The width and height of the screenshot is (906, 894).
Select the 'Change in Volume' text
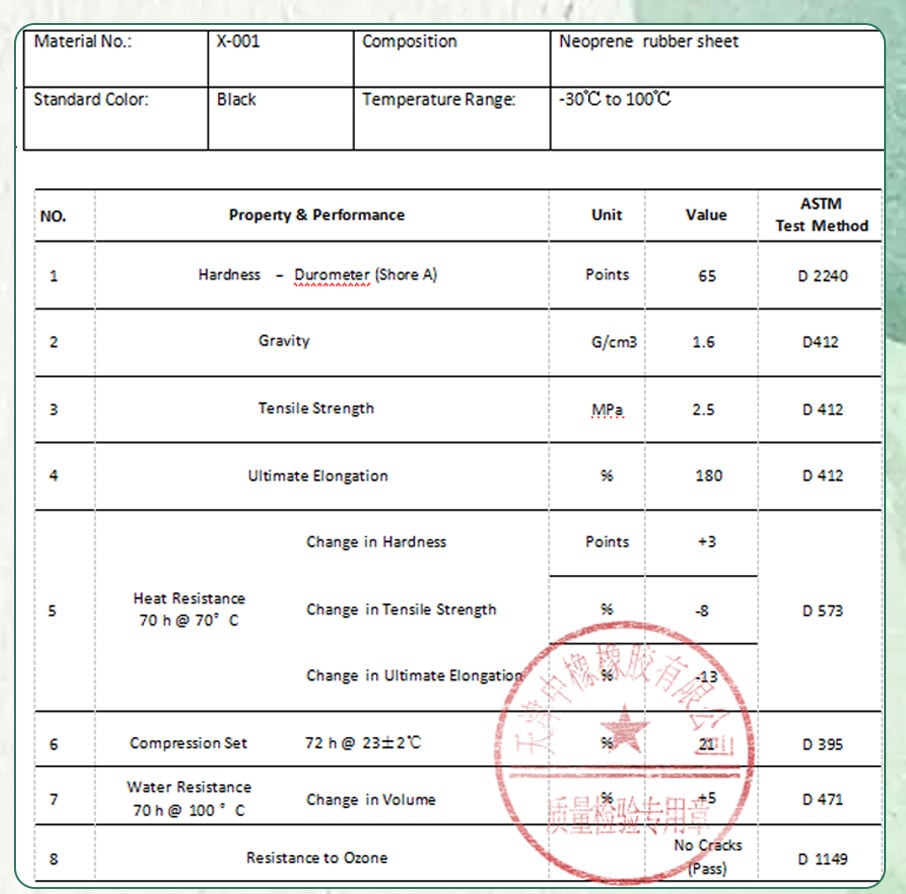click(x=371, y=800)
